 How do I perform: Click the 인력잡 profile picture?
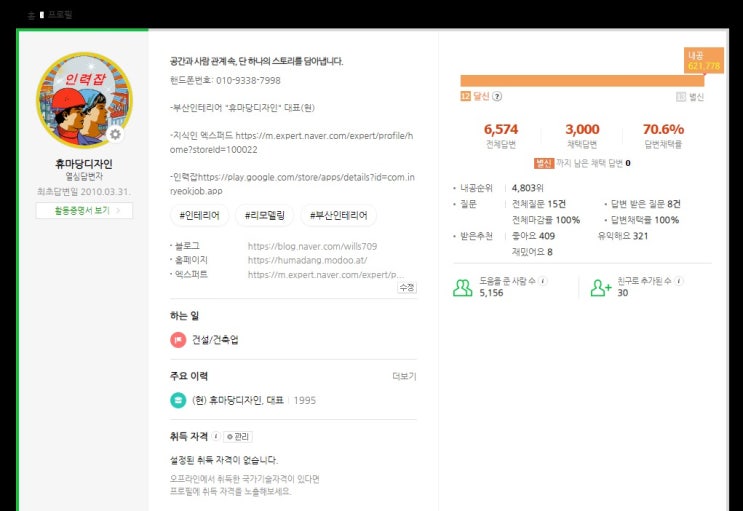[x=84, y=100]
